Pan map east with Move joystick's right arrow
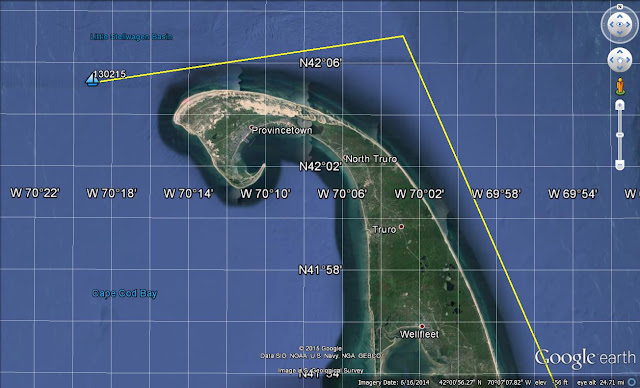The image size is (640, 388). (x=628, y=60)
